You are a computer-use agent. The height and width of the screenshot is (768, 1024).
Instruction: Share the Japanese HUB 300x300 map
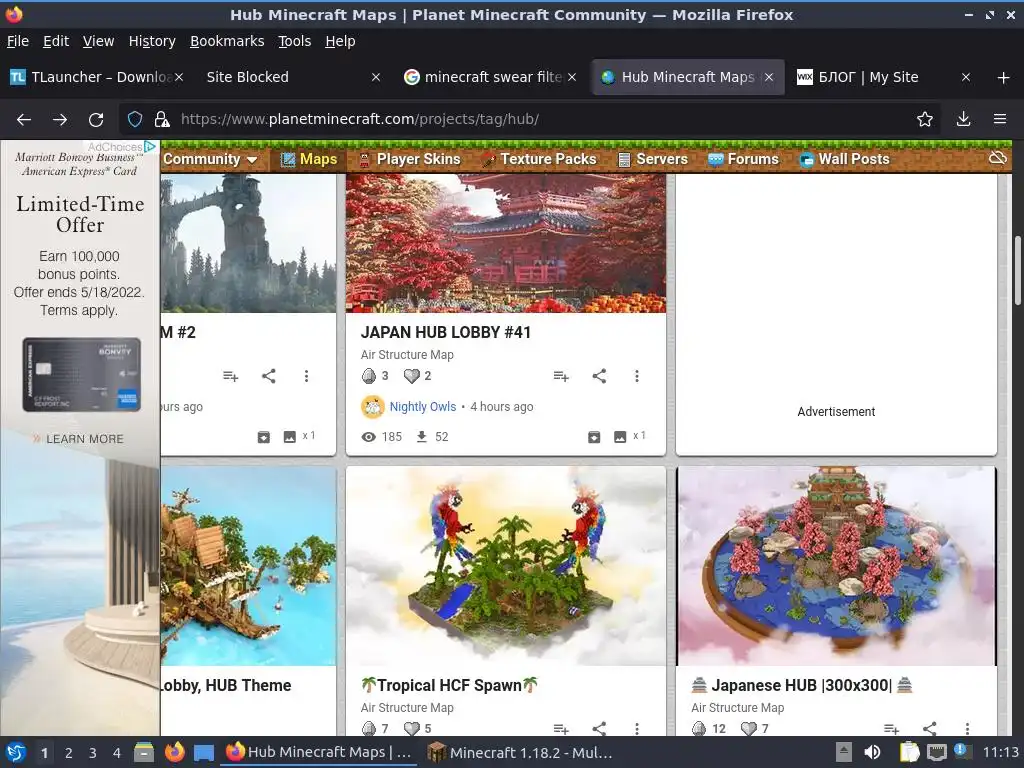click(929, 728)
